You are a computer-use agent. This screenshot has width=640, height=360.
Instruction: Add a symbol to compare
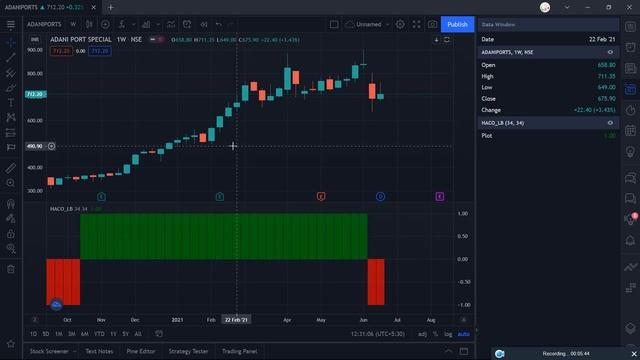105,24
